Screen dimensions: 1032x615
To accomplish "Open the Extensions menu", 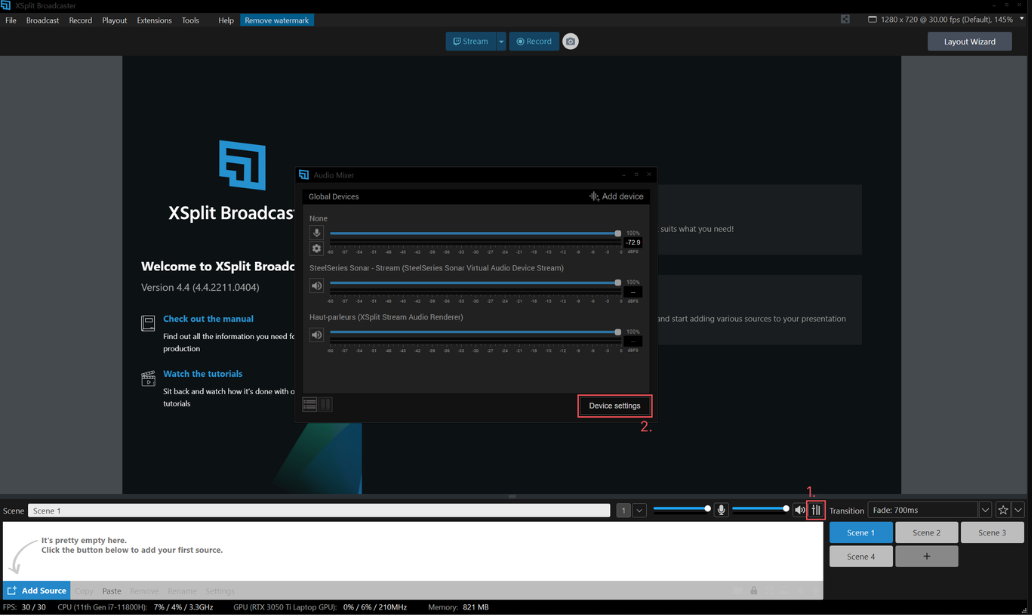I will [154, 20].
